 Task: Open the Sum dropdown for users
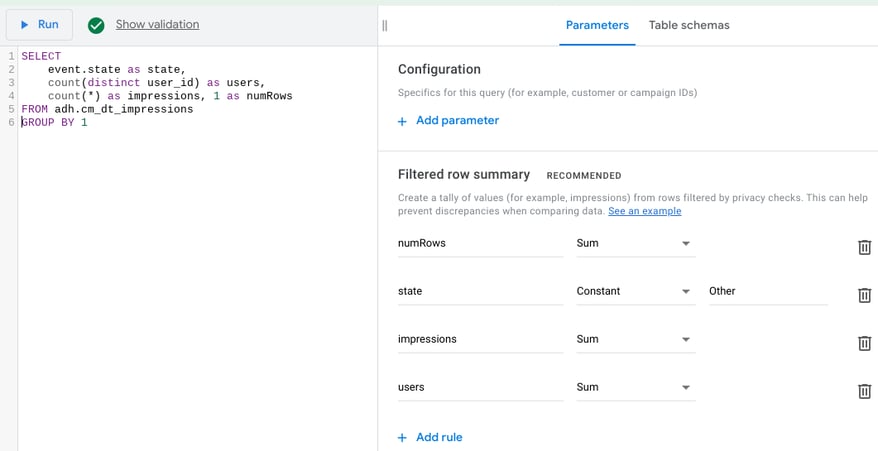[x=636, y=387]
